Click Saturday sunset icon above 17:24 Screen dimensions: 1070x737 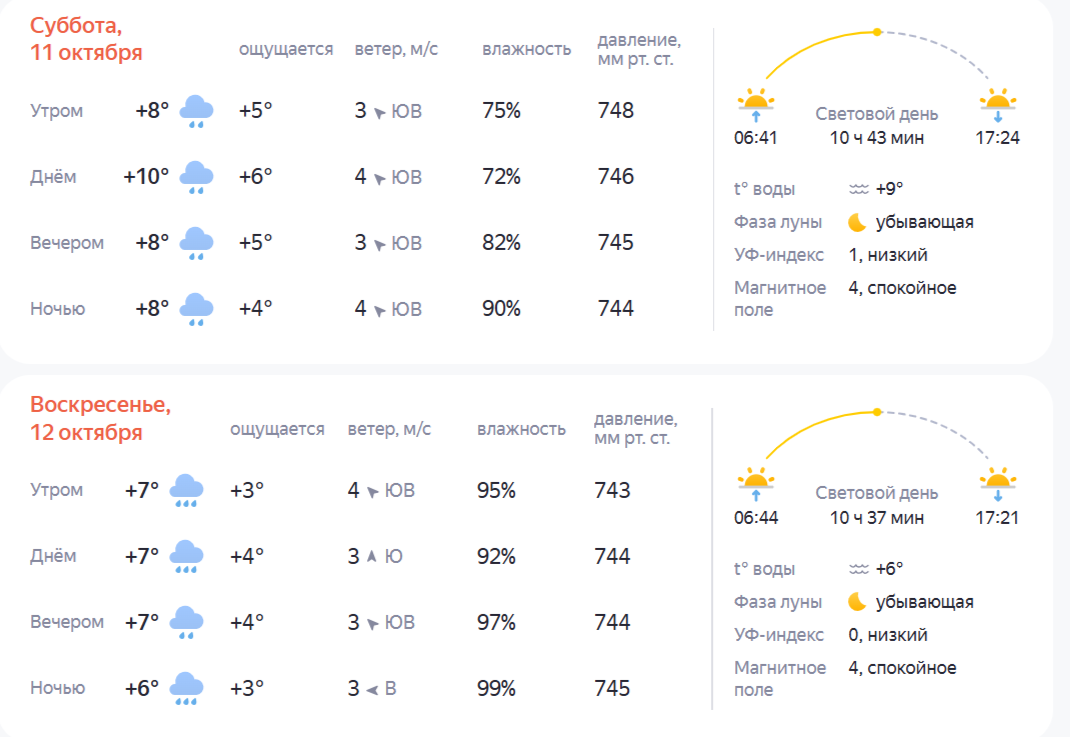[998, 104]
